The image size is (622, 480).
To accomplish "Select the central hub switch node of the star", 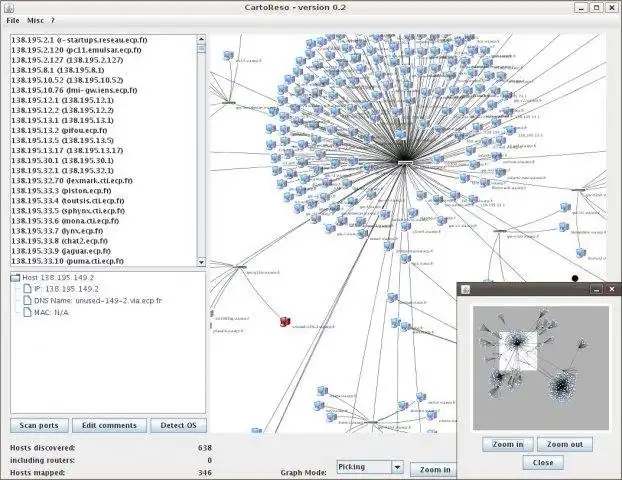I will pos(405,163).
